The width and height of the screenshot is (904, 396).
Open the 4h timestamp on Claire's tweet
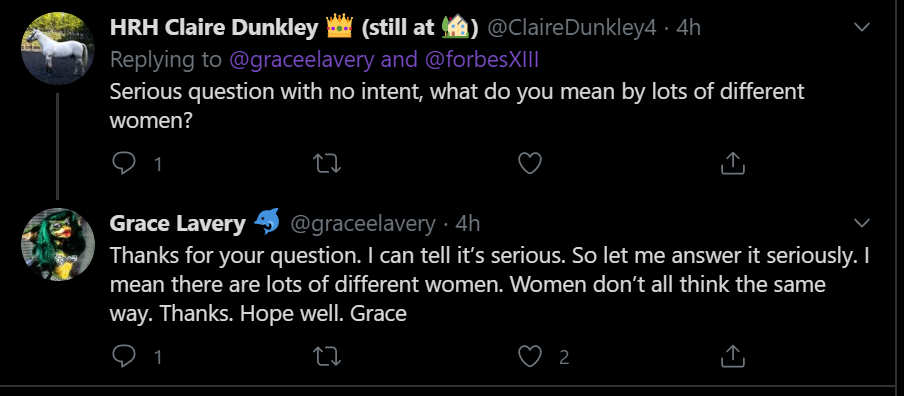(688, 28)
